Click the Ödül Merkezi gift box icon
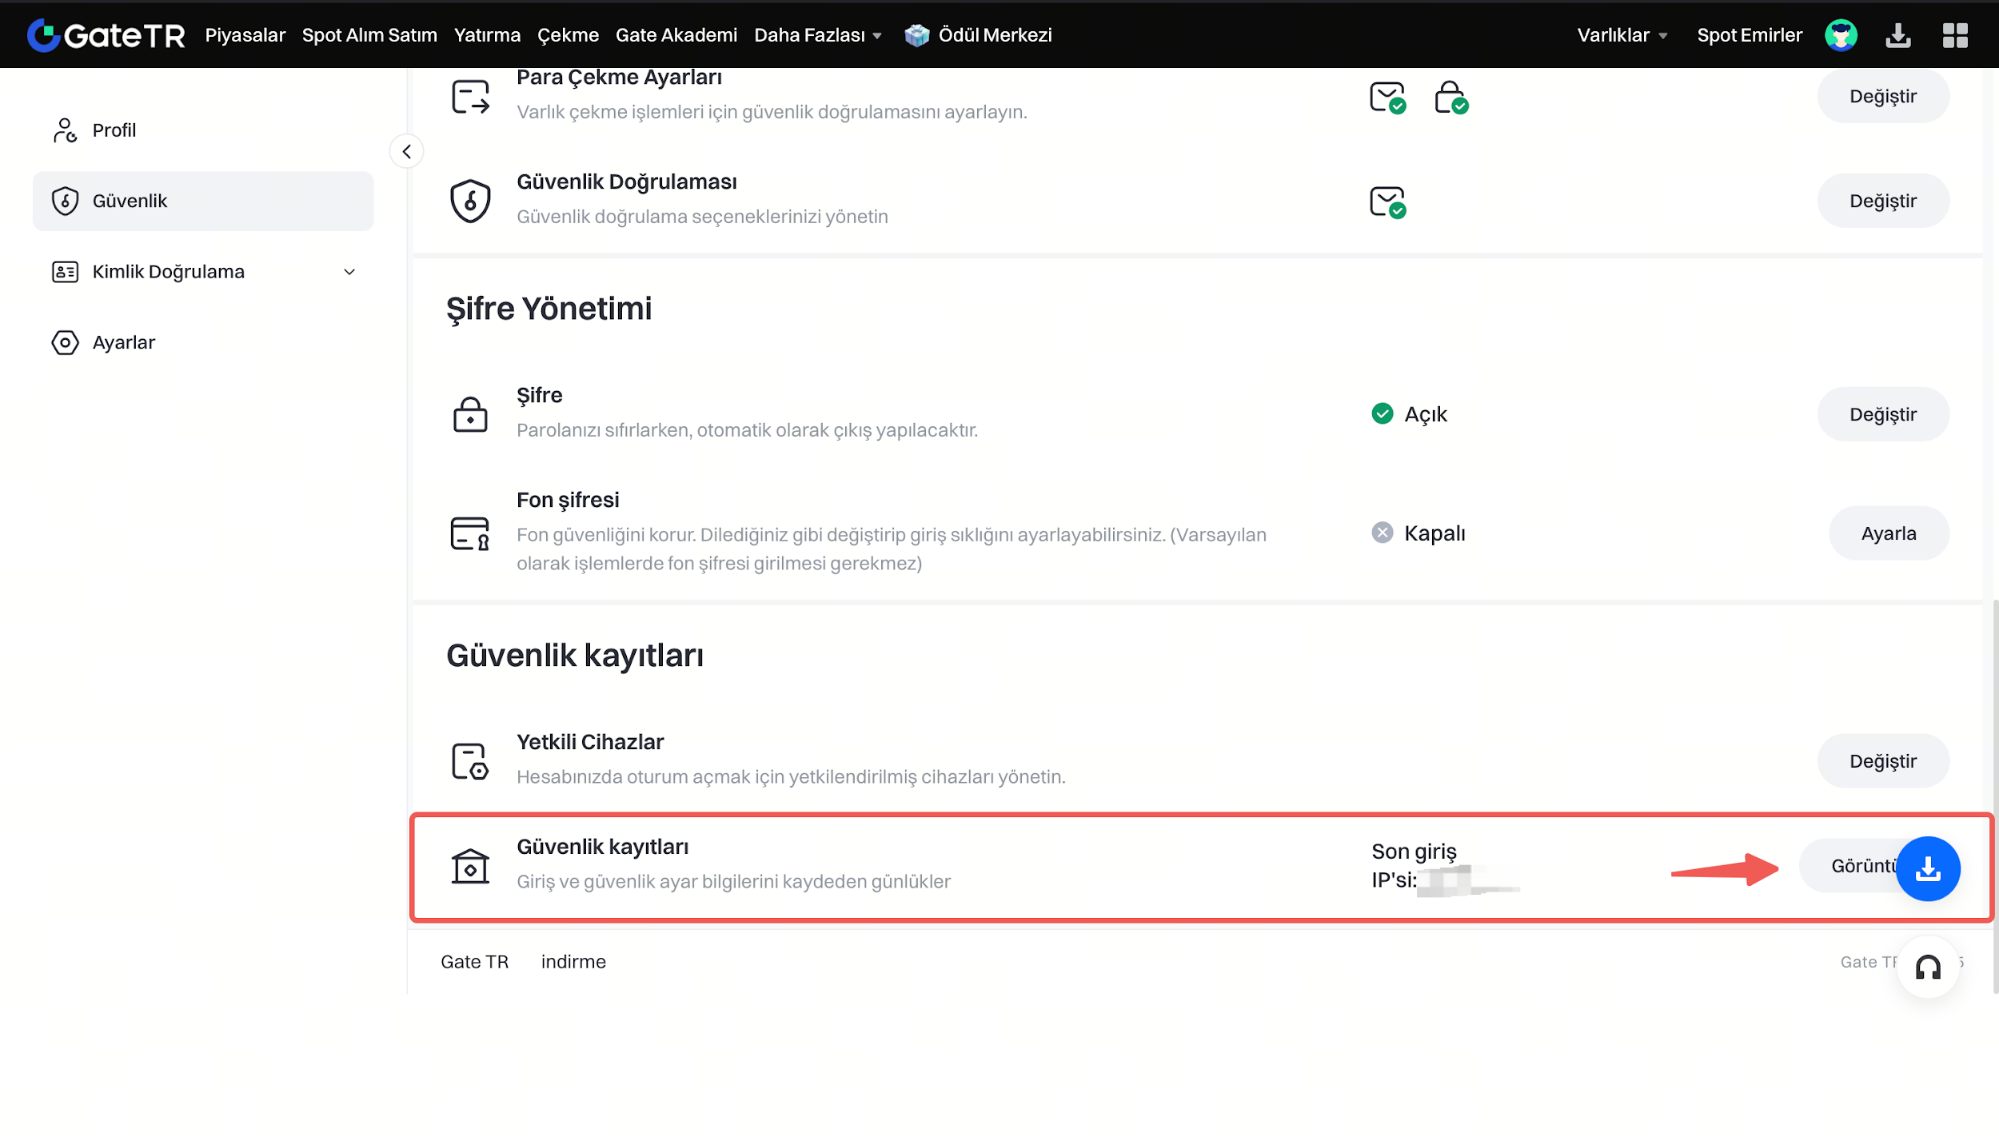Viewport: 1999px width, 1136px height. click(916, 35)
